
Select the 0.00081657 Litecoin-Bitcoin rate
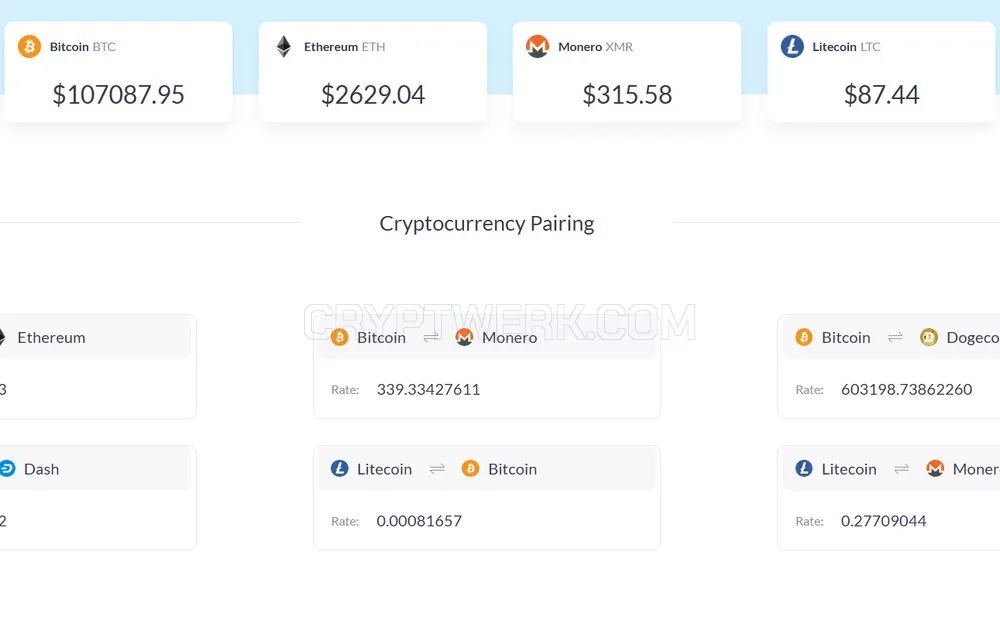click(419, 521)
